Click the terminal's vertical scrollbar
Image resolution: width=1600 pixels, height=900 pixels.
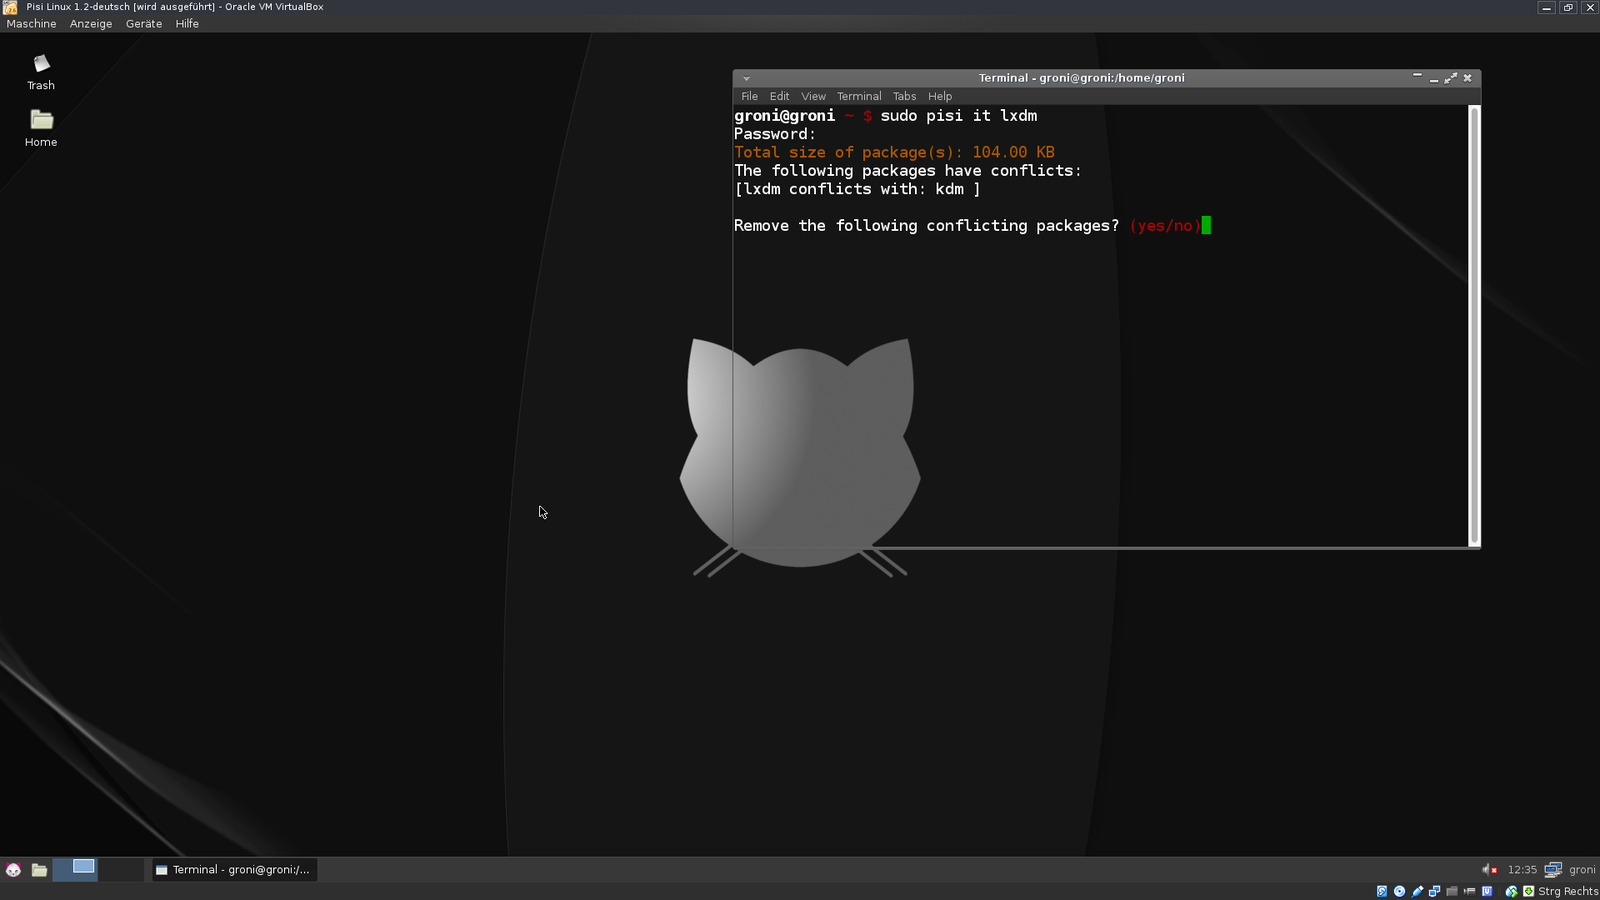click(x=1474, y=326)
